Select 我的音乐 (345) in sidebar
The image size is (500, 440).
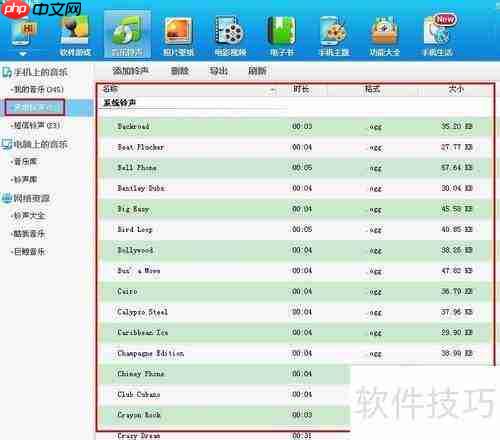37,89
